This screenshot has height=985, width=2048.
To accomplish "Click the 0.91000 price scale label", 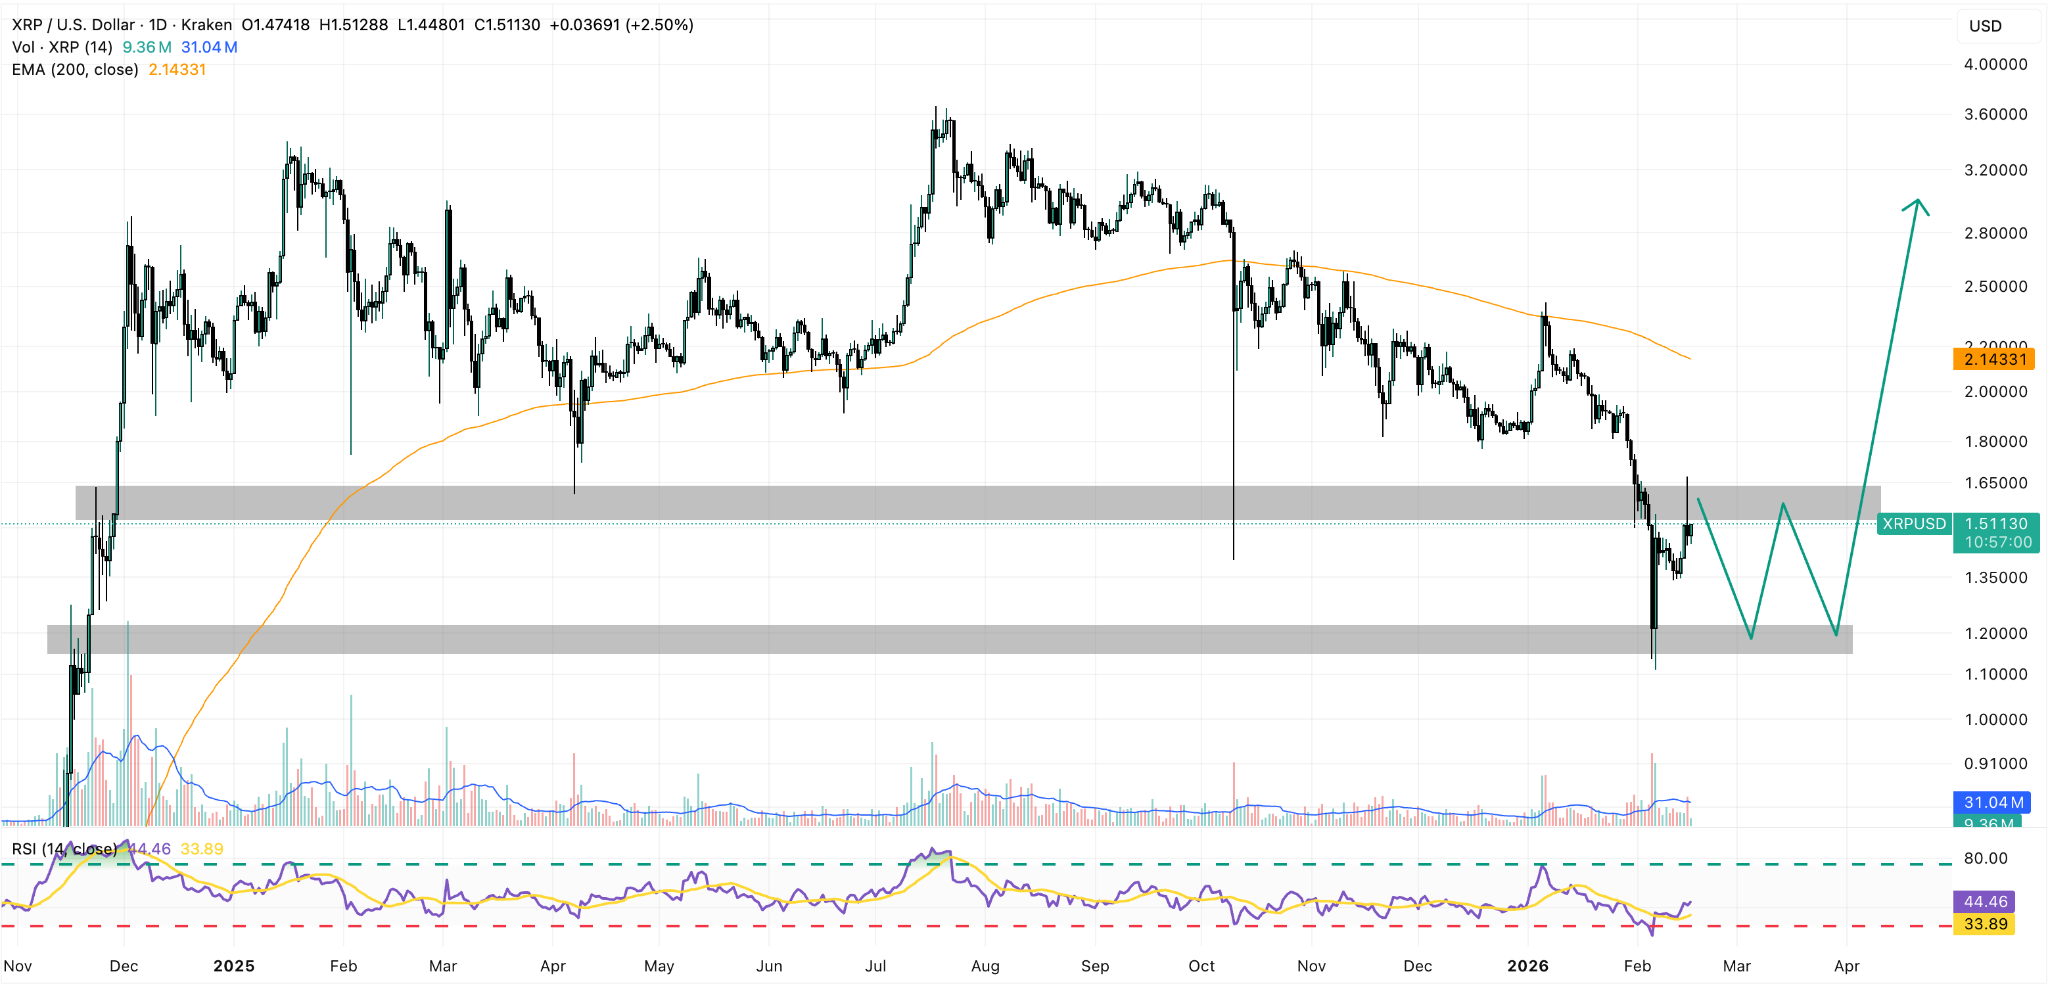I will 1996,763.
